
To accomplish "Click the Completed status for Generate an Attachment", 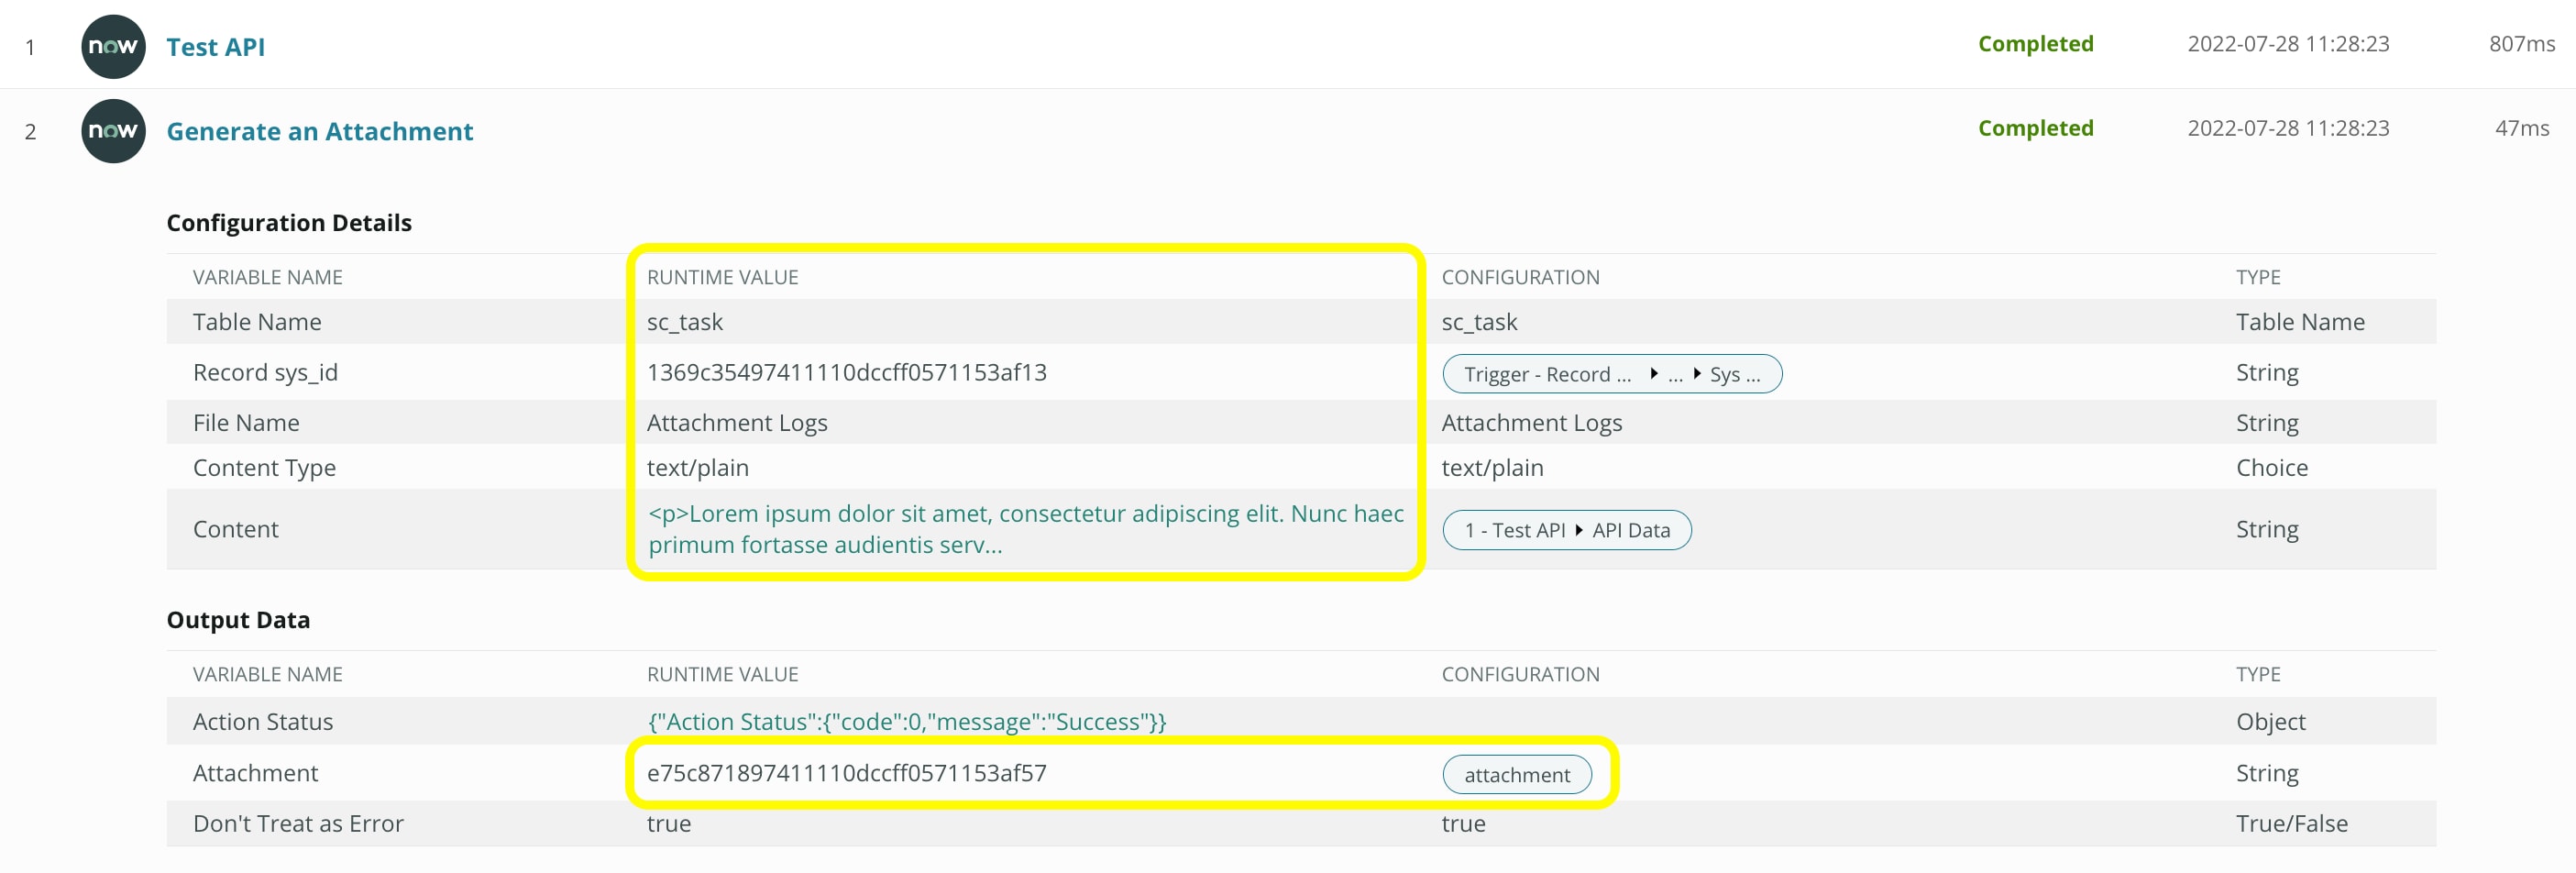I will click(2035, 127).
